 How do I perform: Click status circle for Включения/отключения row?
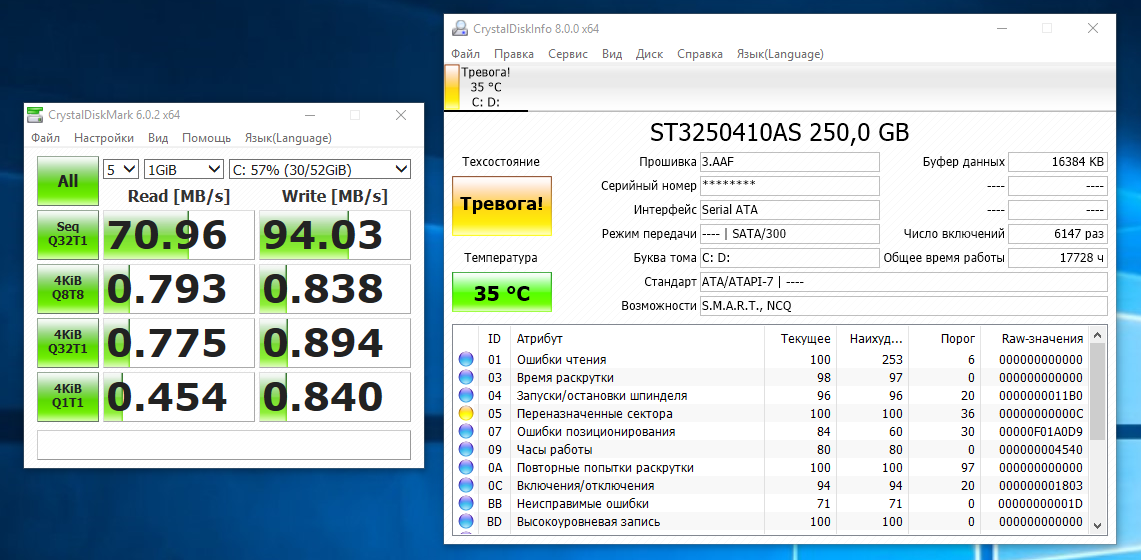pos(466,485)
